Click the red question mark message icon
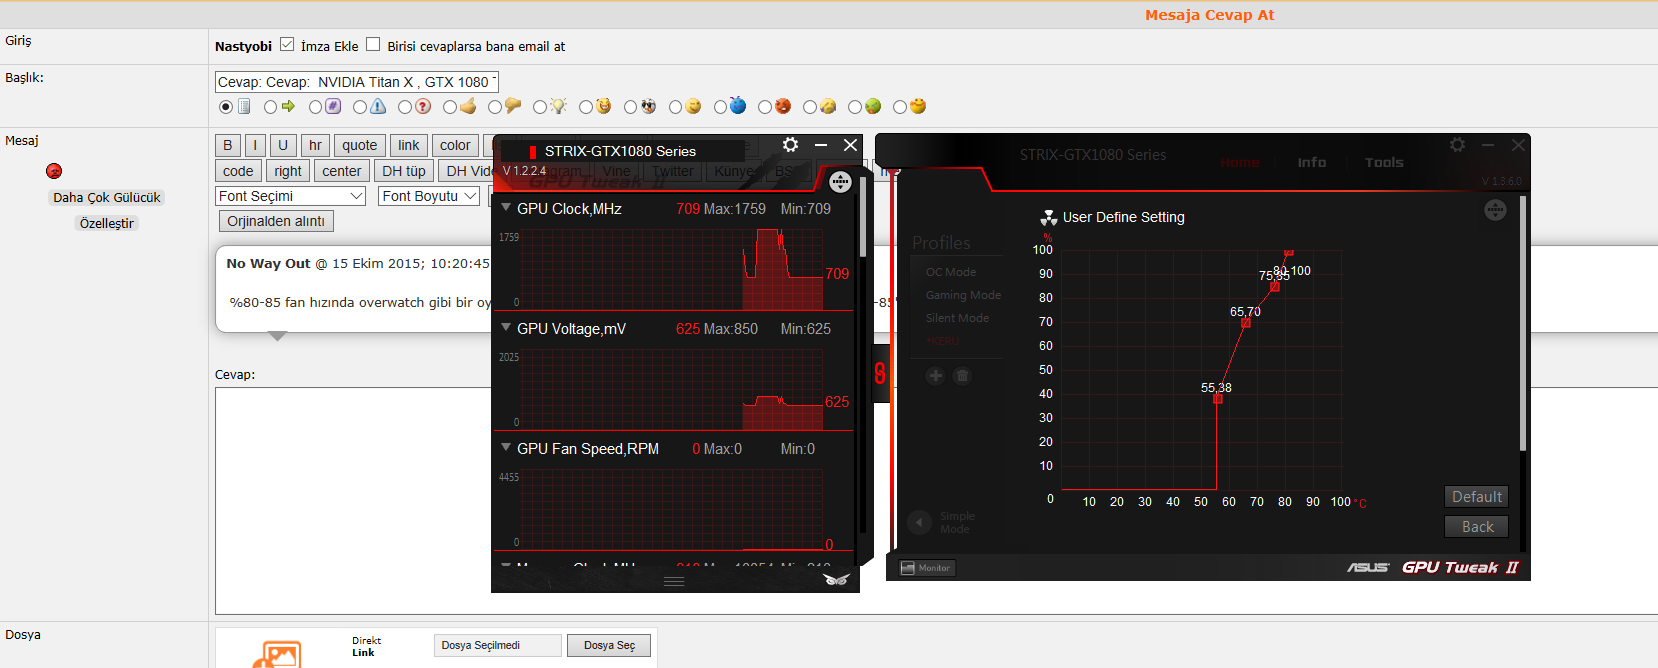 (423, 106)
